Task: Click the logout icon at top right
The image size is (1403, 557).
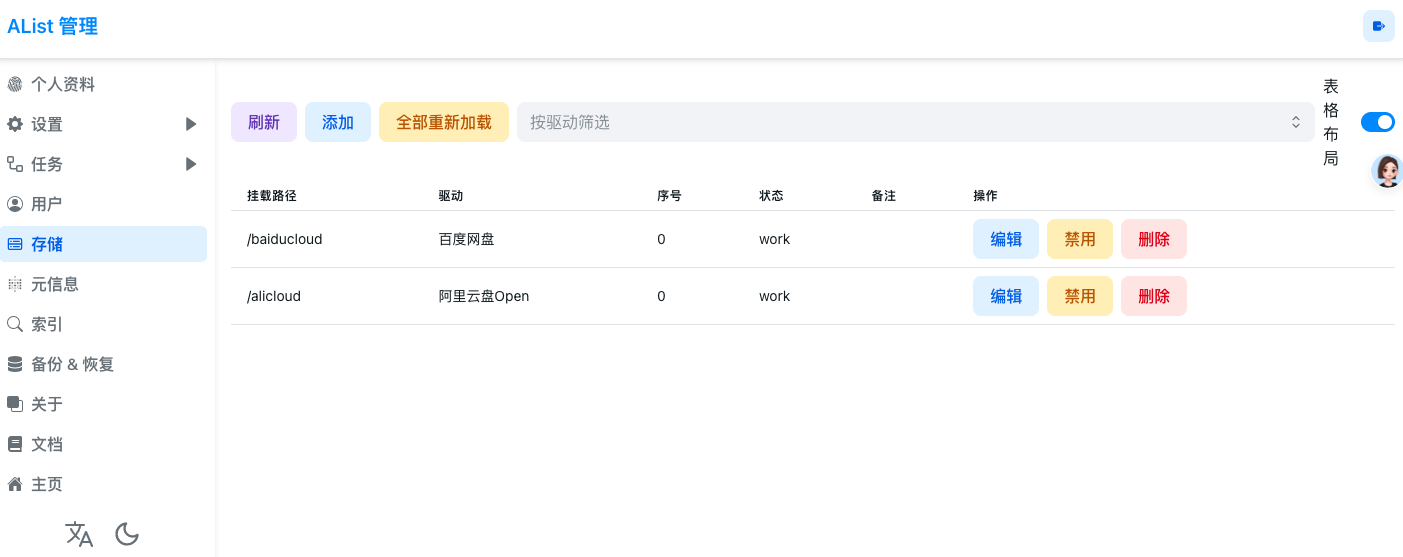Action: coord(1379,26)
